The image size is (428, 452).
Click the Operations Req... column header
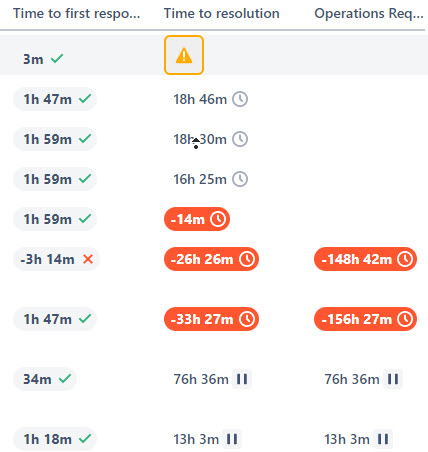pyautogui.click(x=369, y=14)
